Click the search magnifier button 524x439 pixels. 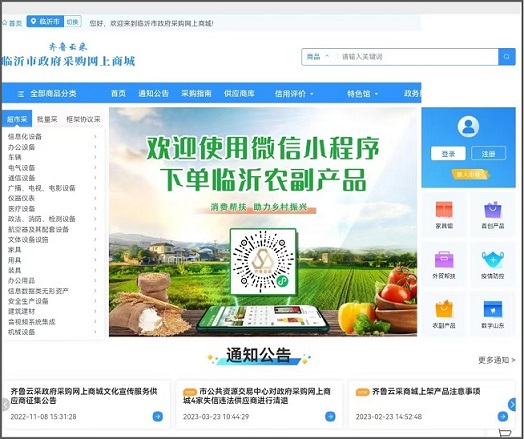click(507, 57)
